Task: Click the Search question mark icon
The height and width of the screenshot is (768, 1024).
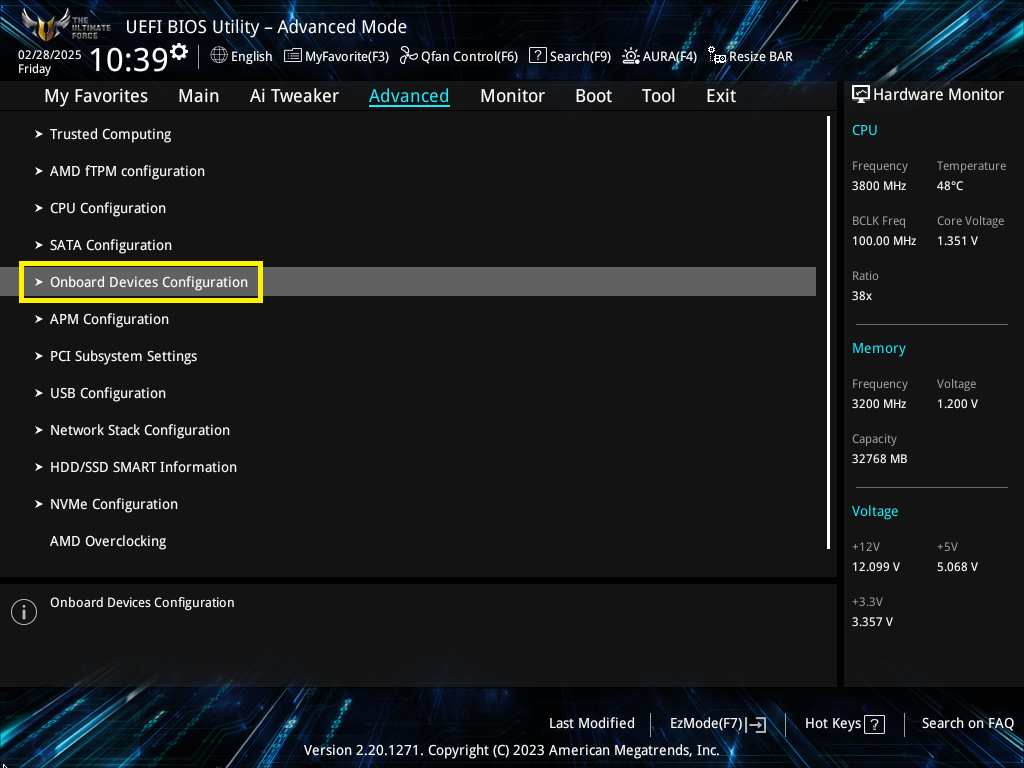Action: pos(537,56)
